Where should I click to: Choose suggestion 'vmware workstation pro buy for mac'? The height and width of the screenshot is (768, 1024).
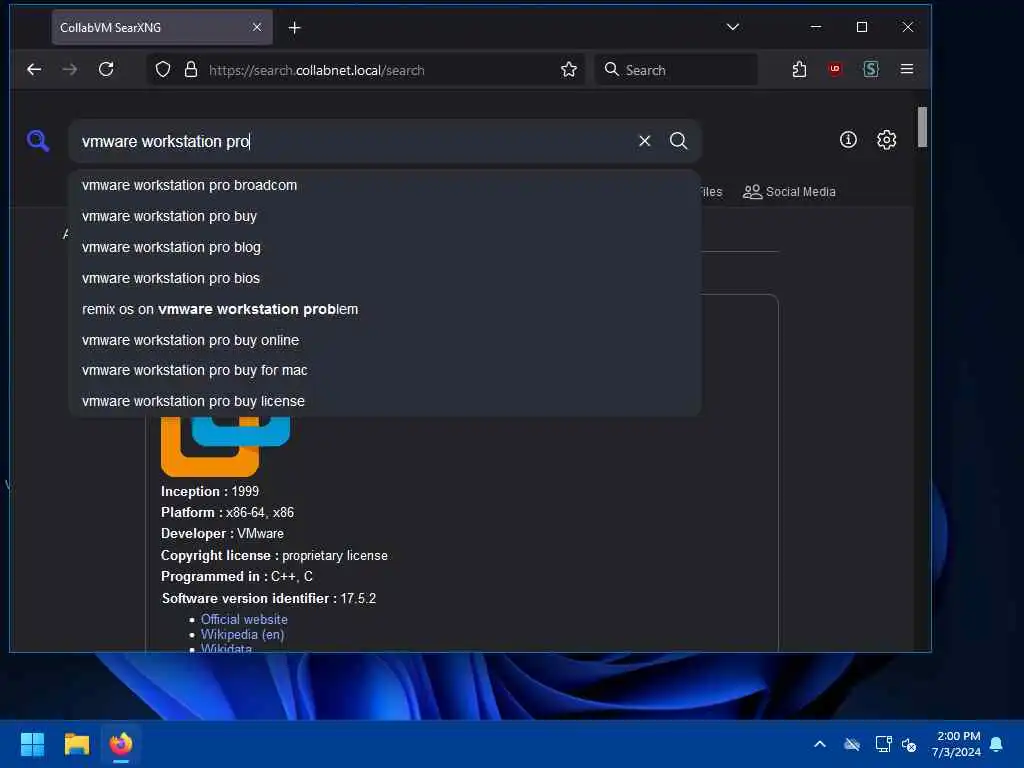point(385,370)
